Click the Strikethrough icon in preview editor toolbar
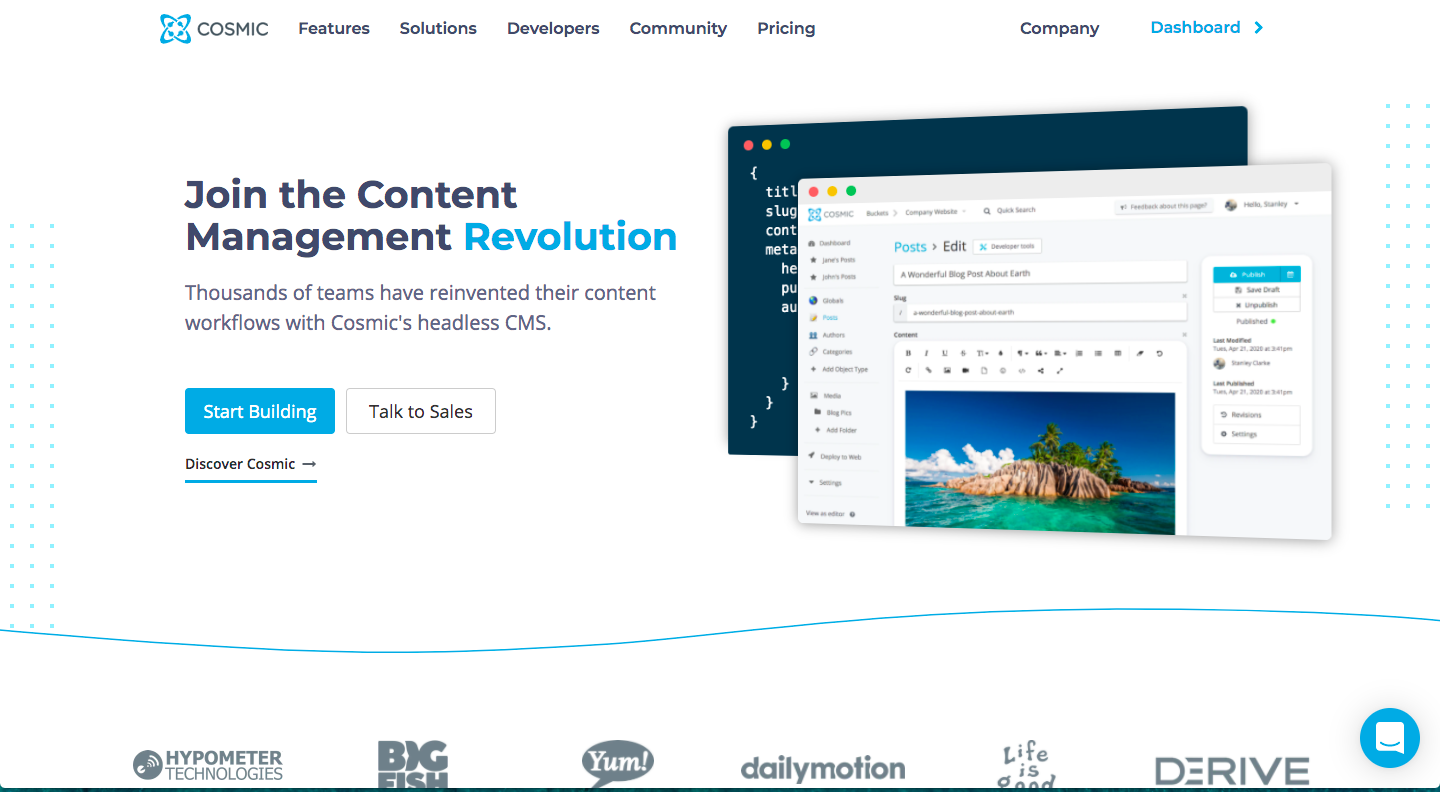The width and height of the screenshot is (1440, 792). click(x=963, y=353)
